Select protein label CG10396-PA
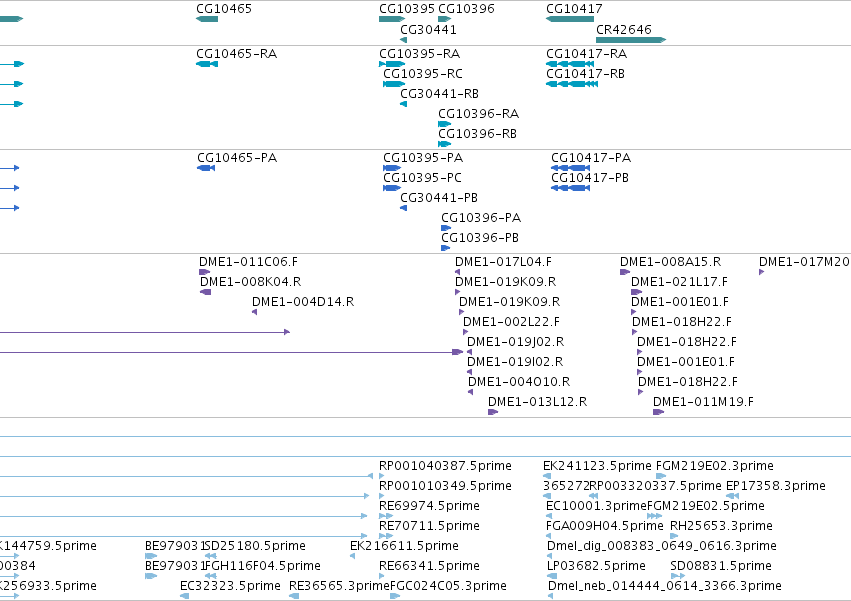This screenshot has height=601, width=851. coord(481,218)
